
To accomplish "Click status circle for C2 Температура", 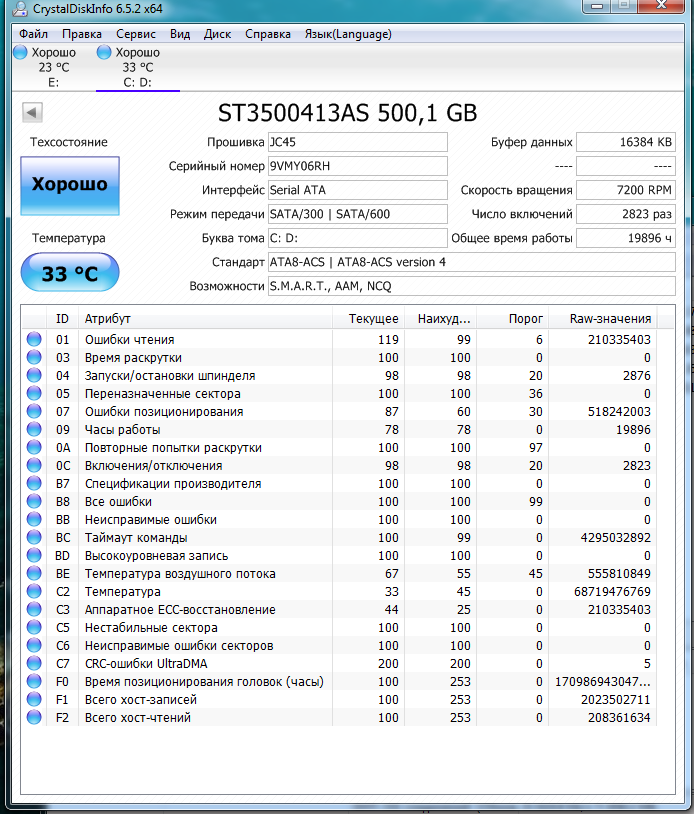I will (x=34, y=591).
